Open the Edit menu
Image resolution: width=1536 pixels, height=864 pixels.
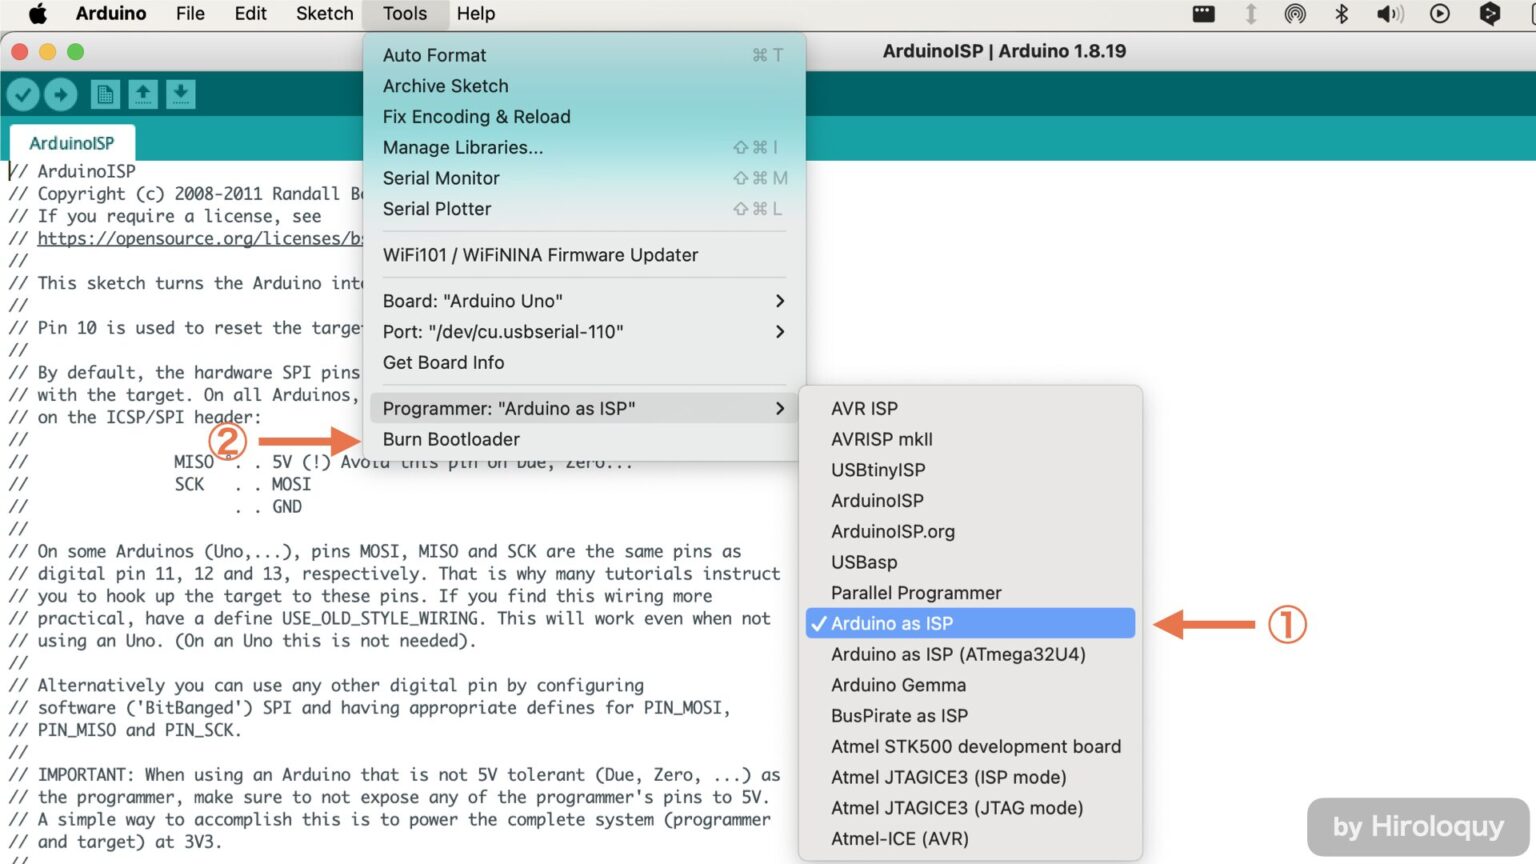tap(250, 14)
